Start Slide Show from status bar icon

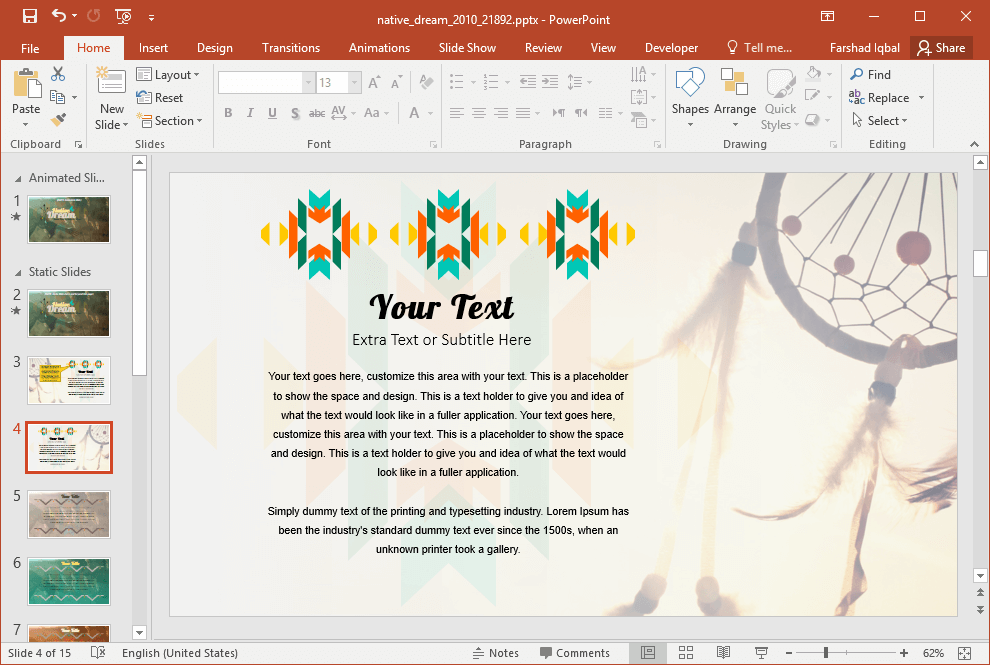tap(761, 653)
